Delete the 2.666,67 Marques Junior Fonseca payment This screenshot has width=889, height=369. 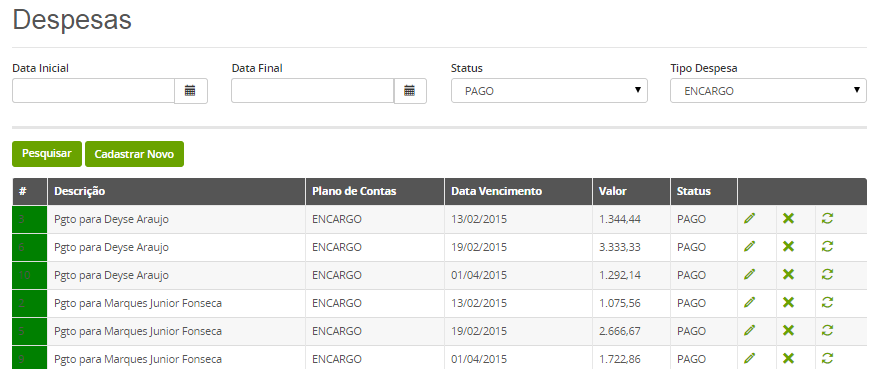(x=788, y=330)
